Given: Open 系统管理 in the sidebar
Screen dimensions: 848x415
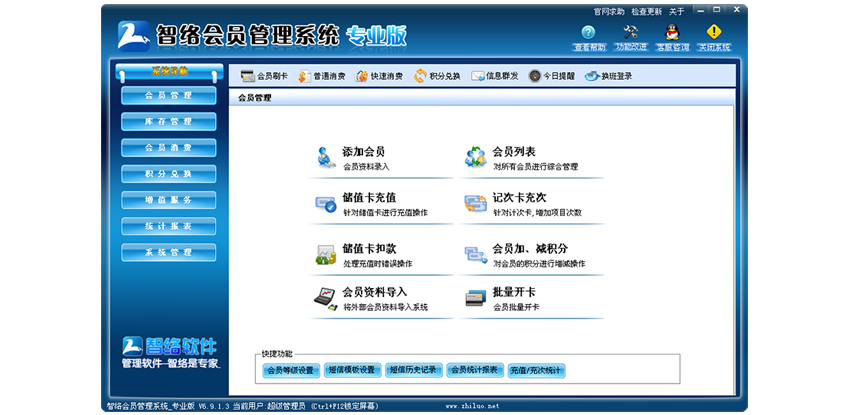Looking at the screenshot, I should 169,253.
